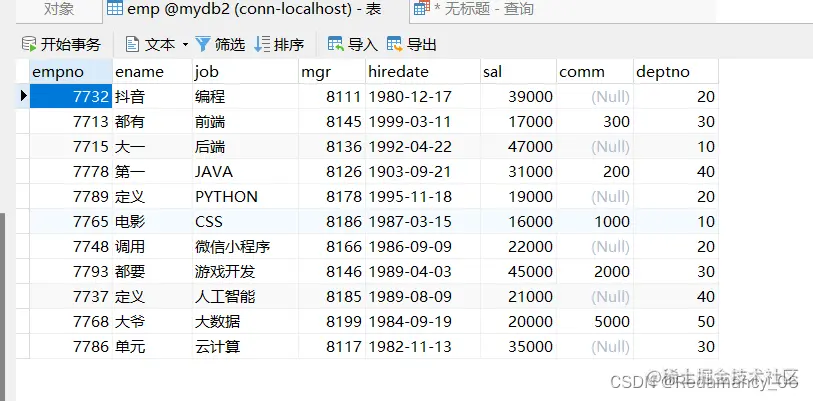Select comm cell 2000
Viewport: 813px width, 401px height.
click(595, 271)
